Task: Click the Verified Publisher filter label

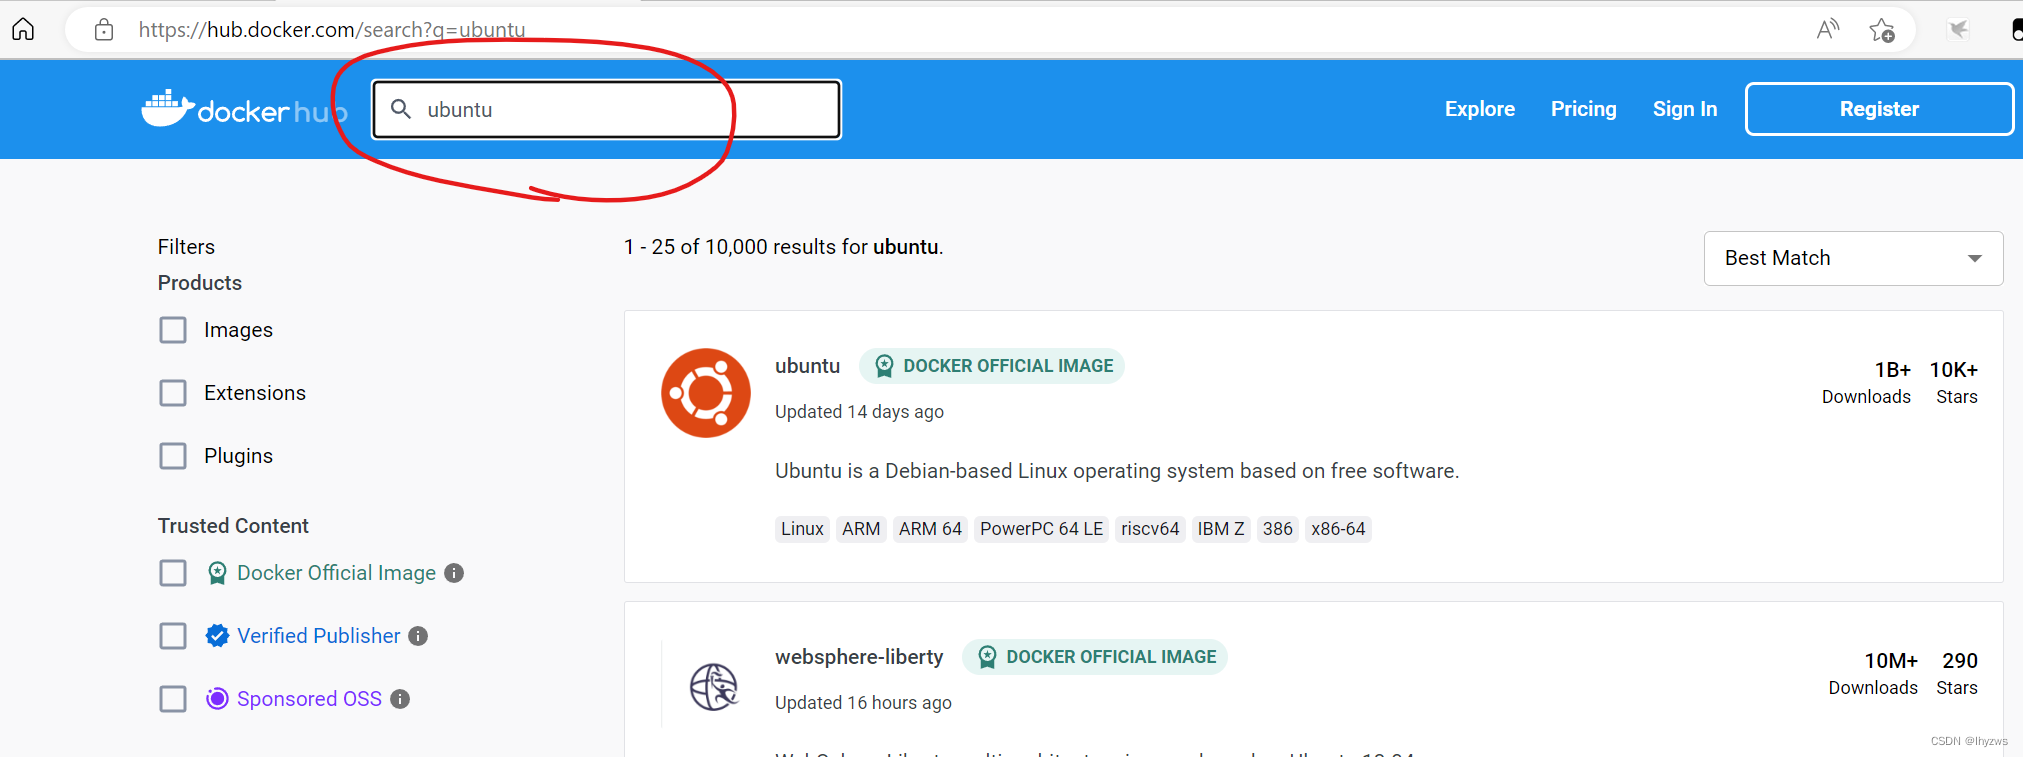Action: point(318,636)
